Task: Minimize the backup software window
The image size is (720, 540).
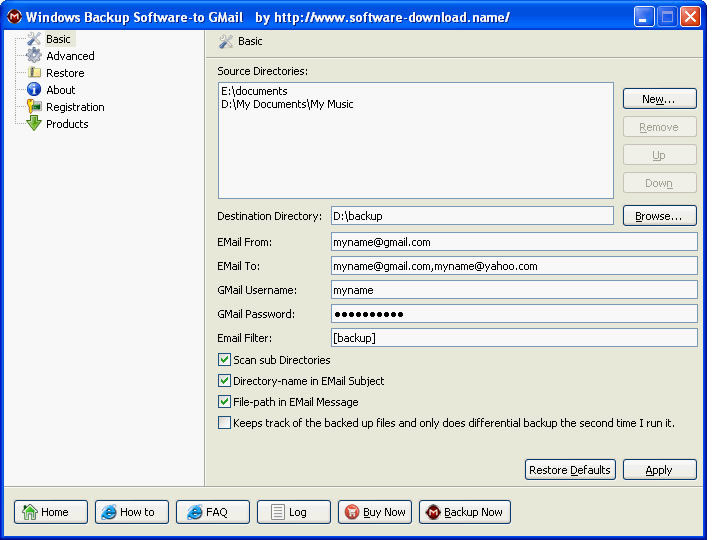Action: tap(644, 17)
